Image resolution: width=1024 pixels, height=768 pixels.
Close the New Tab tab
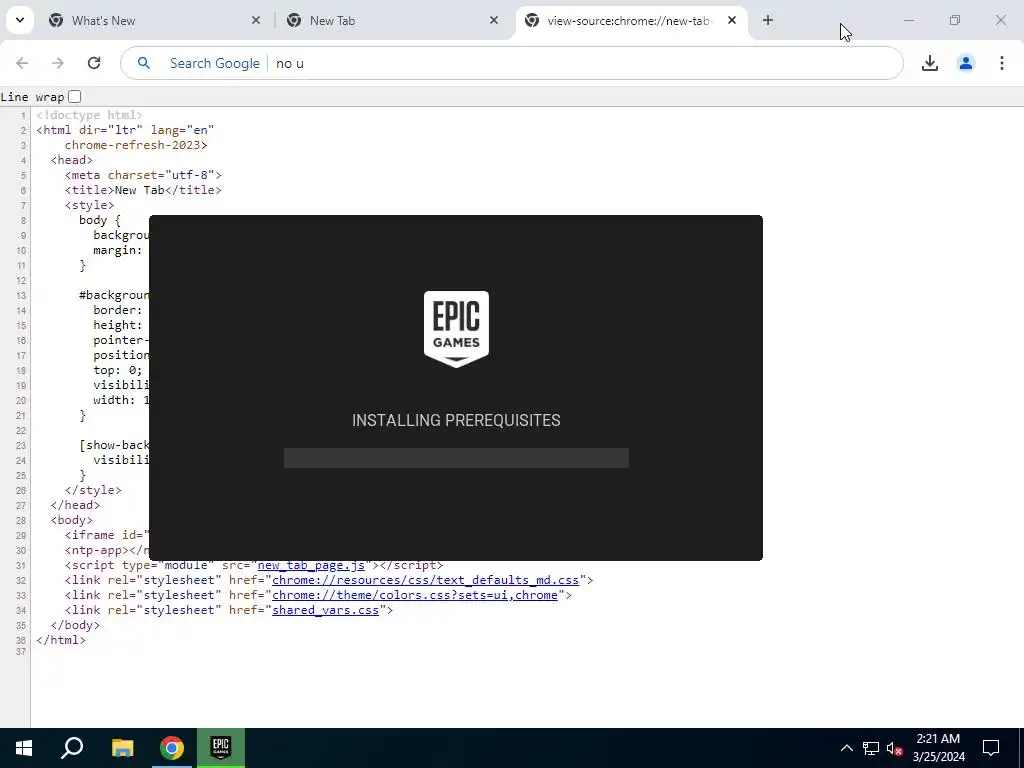pyautogui.click(x=494, y=20)
